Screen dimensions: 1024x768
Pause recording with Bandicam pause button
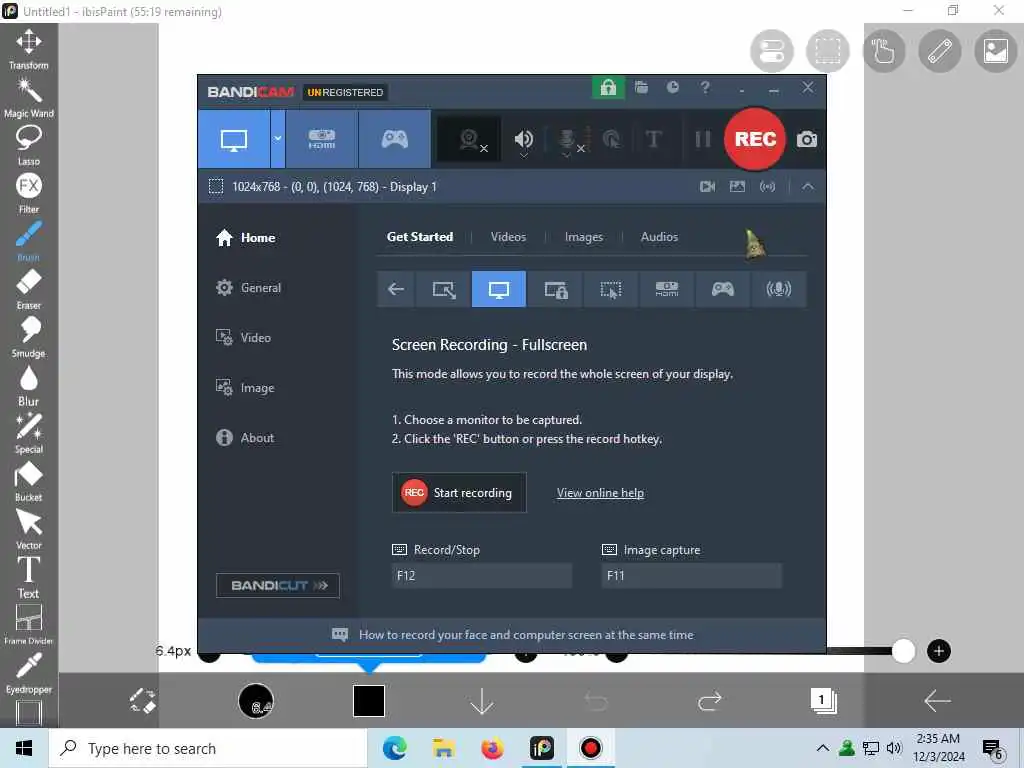pos(702,139)
